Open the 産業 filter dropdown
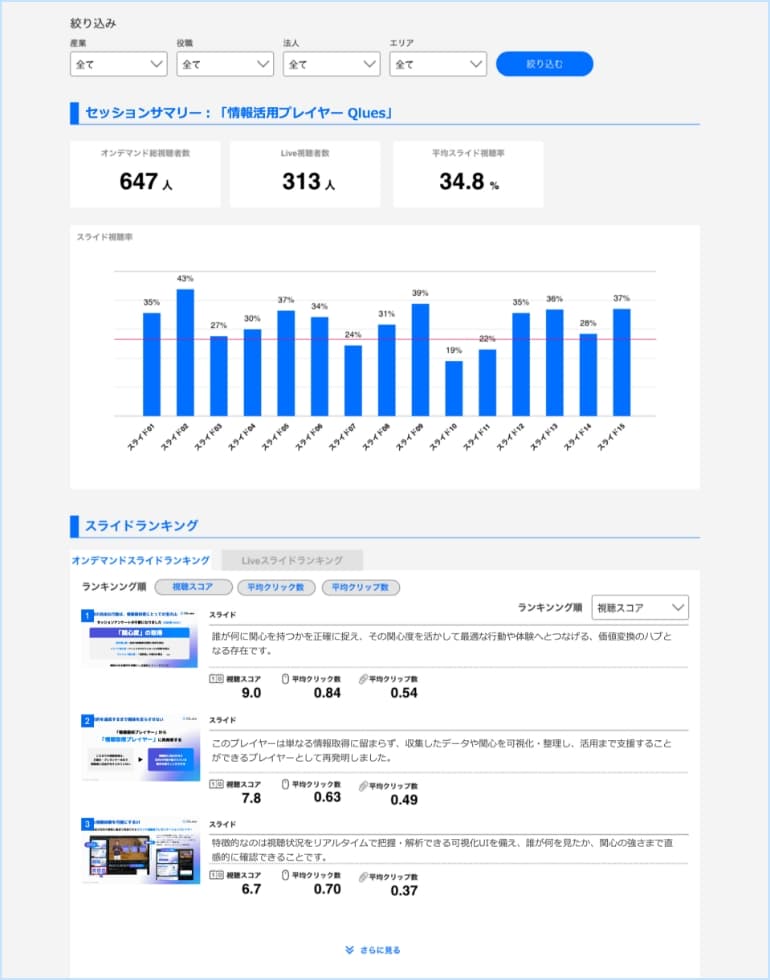Viewport: 770px width, 980px height. point(119,64)
